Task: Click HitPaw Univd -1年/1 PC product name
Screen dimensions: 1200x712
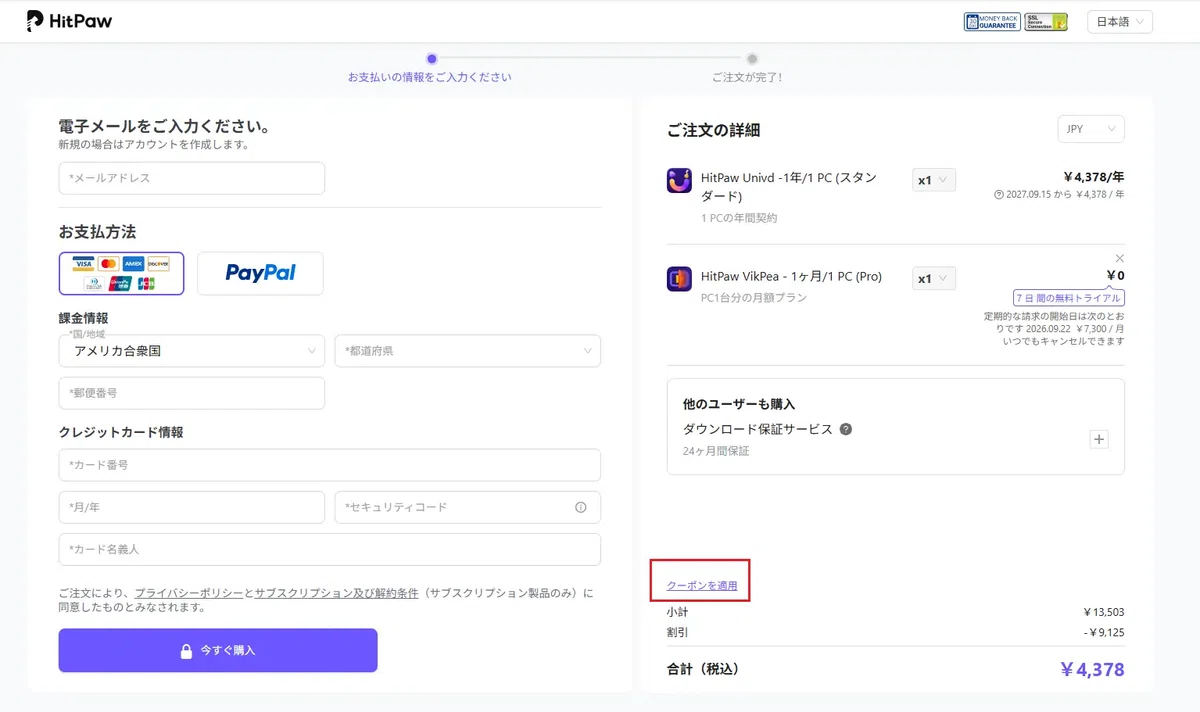Action: point(789,187)
